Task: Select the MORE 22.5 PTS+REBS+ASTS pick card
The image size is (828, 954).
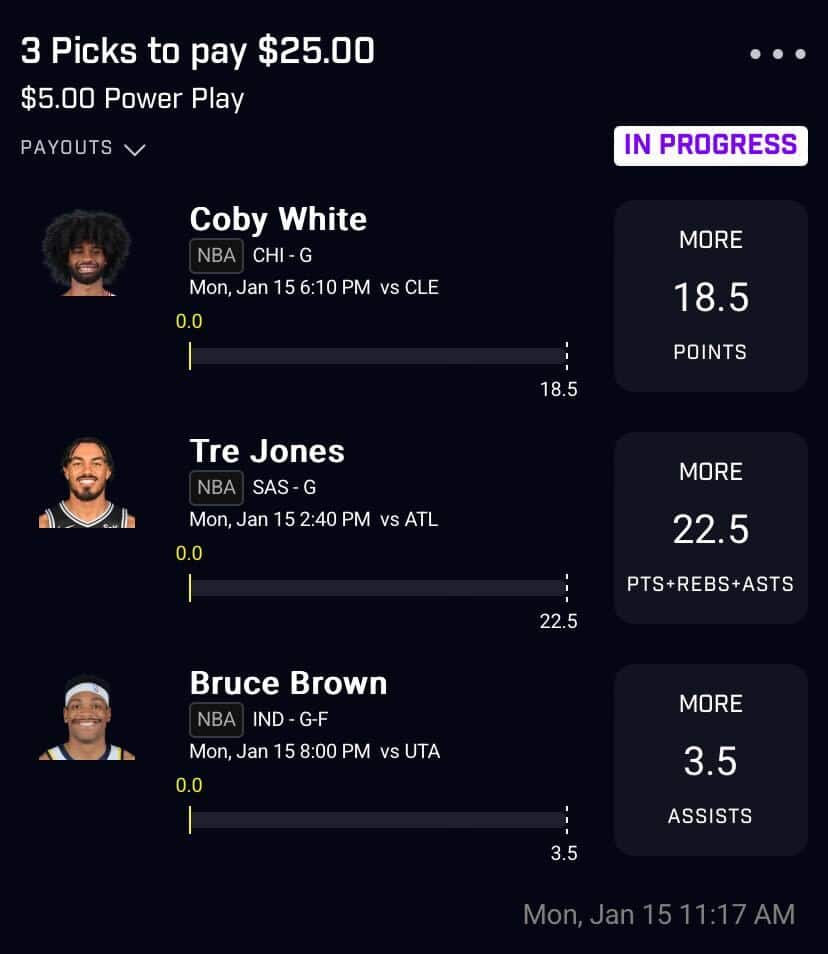Action: pos(710,528)
